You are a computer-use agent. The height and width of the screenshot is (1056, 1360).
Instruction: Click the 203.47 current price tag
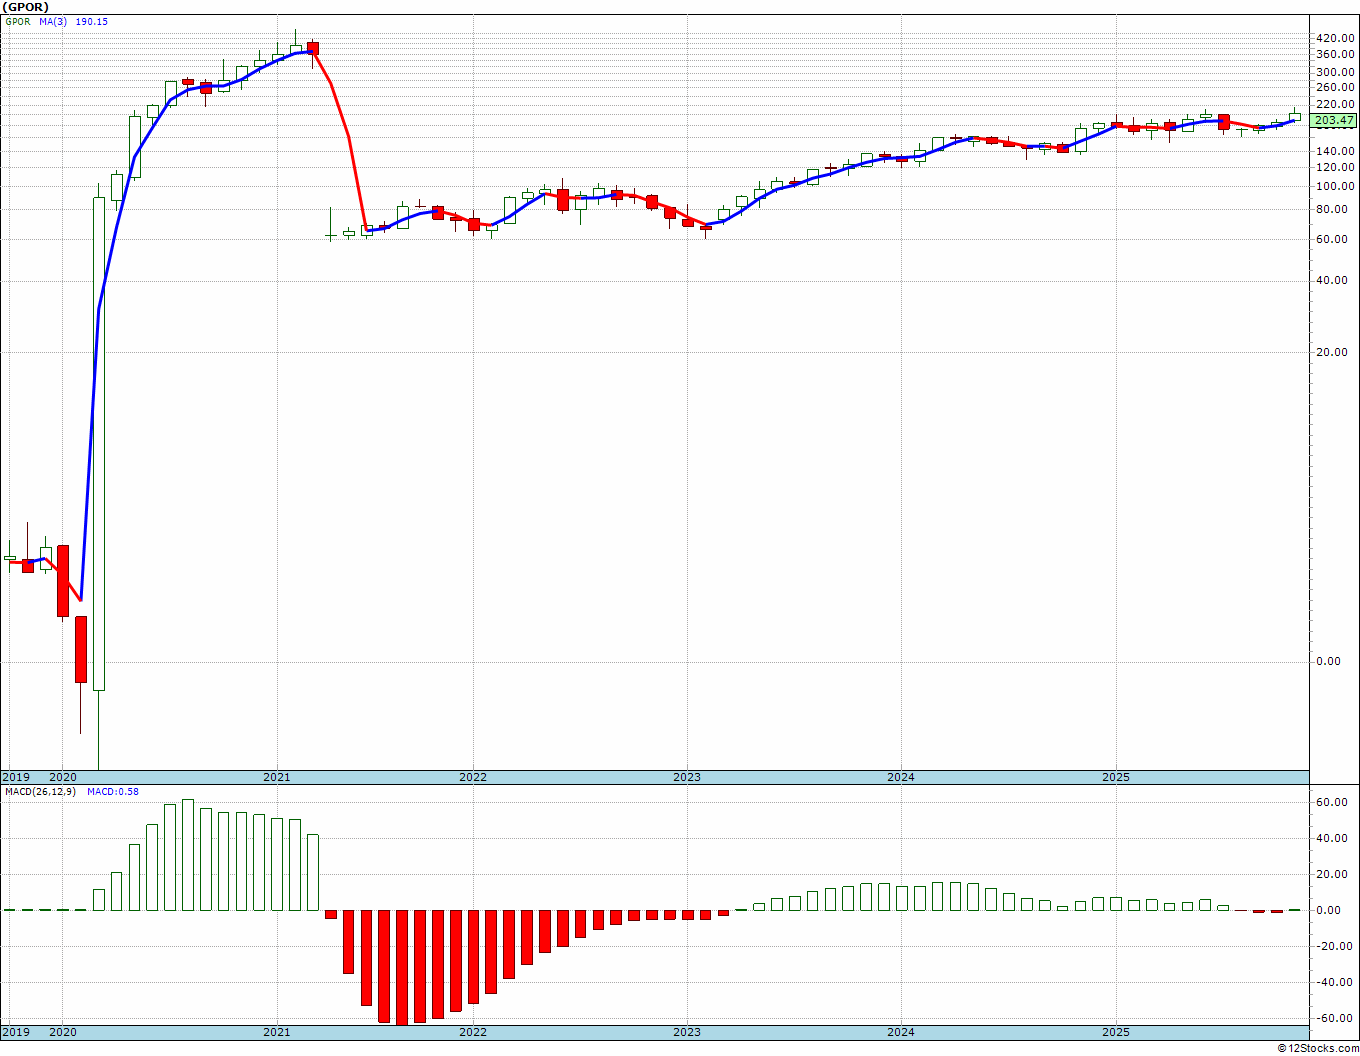pos(1334,121)
